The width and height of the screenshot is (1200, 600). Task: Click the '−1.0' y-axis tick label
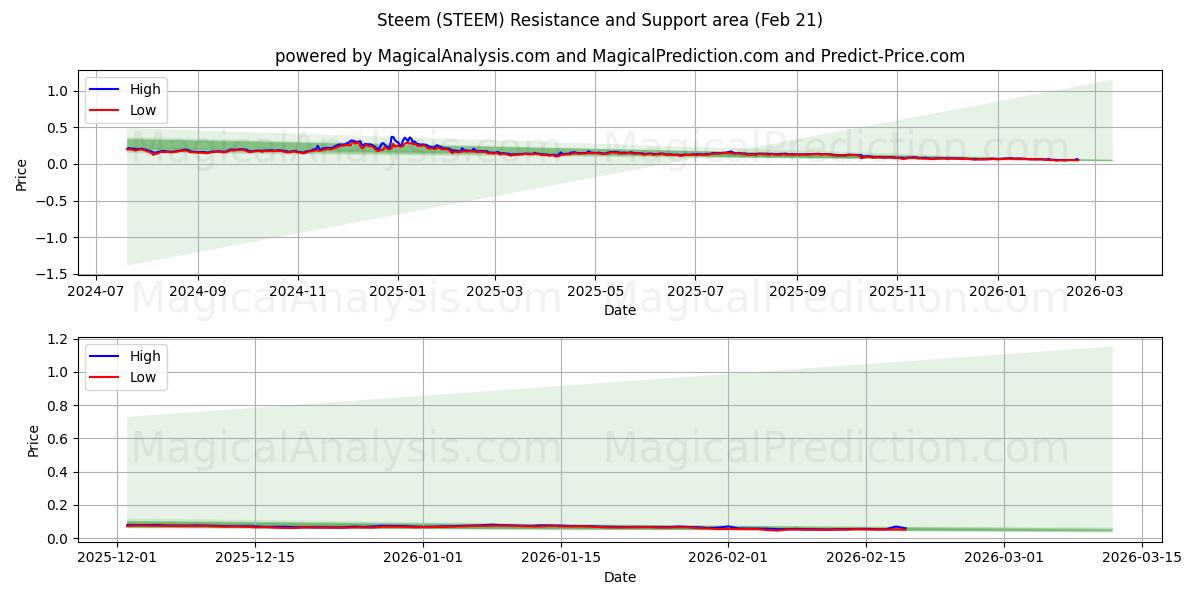coord(54,238)
